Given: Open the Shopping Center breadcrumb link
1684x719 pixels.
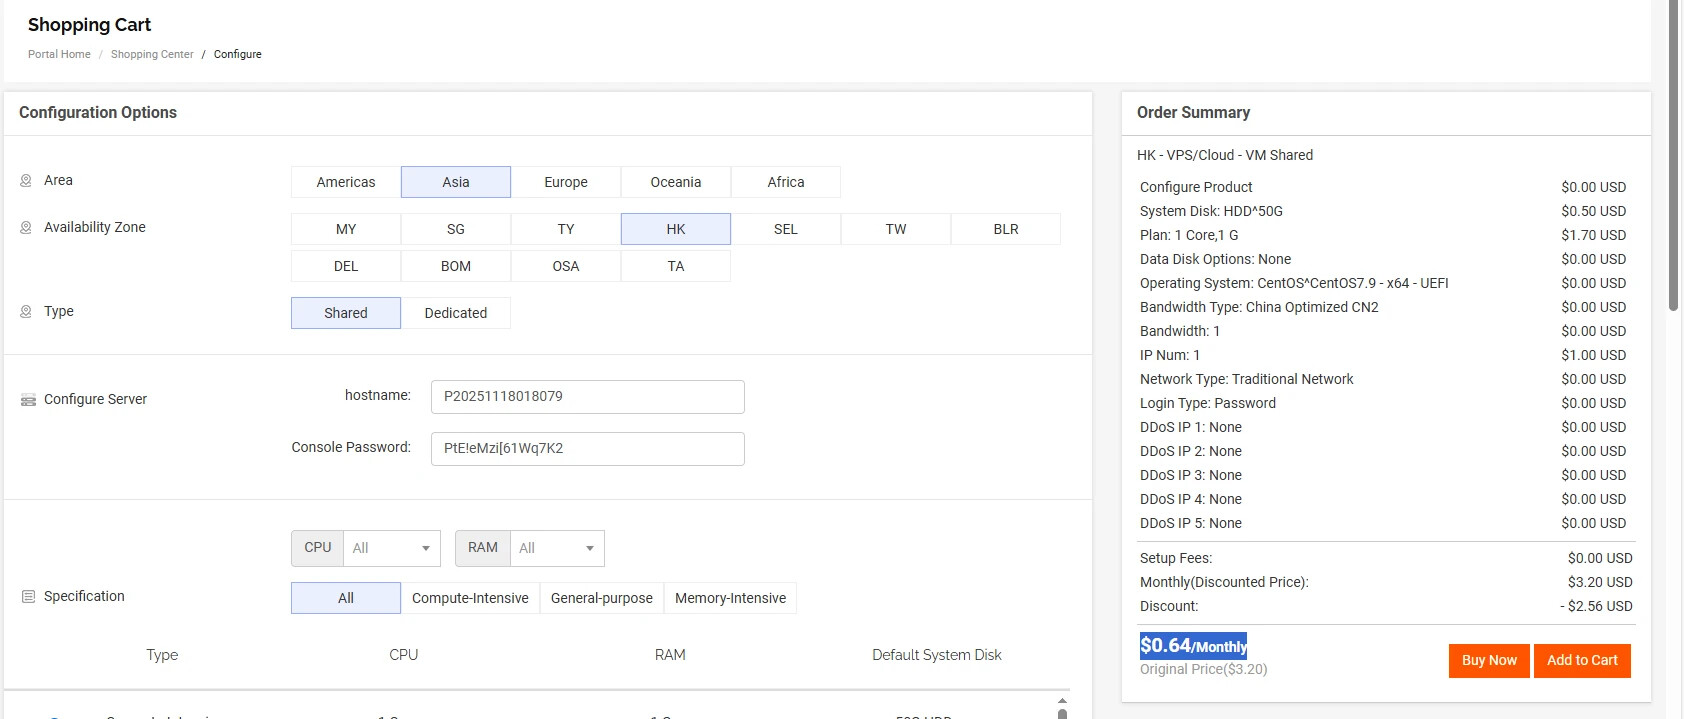Looking at the screenshot, I should pyautogui.click(x=152, y=54).
